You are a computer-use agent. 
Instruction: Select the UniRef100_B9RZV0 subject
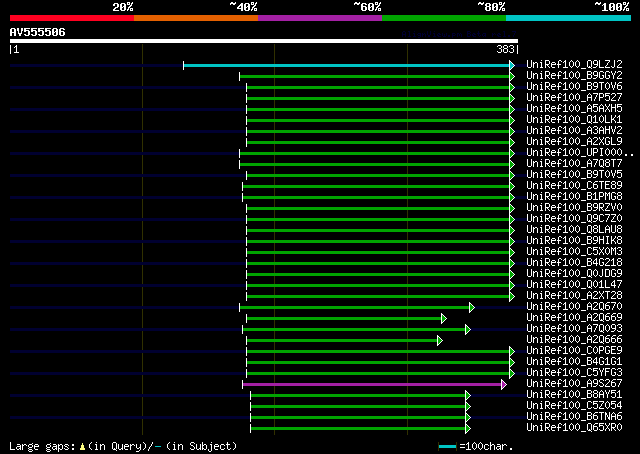574,208
